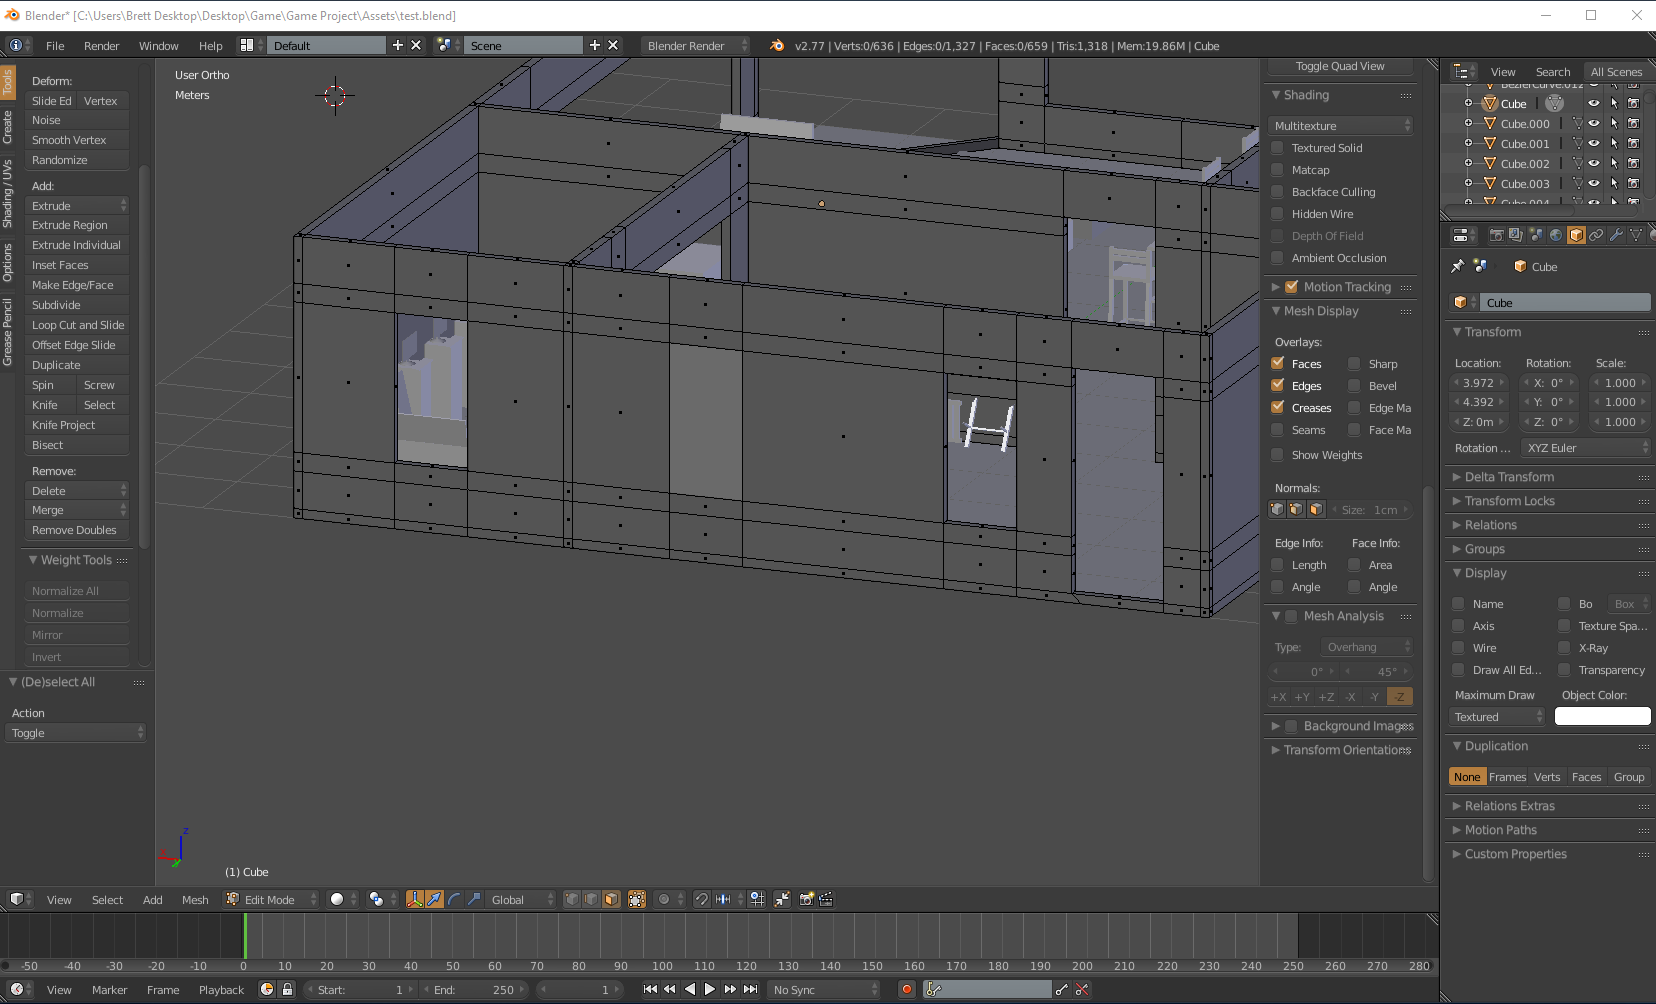Toggle the snap magnet icon
This screenshot has height=1004, width=1656.
[702, 899]
